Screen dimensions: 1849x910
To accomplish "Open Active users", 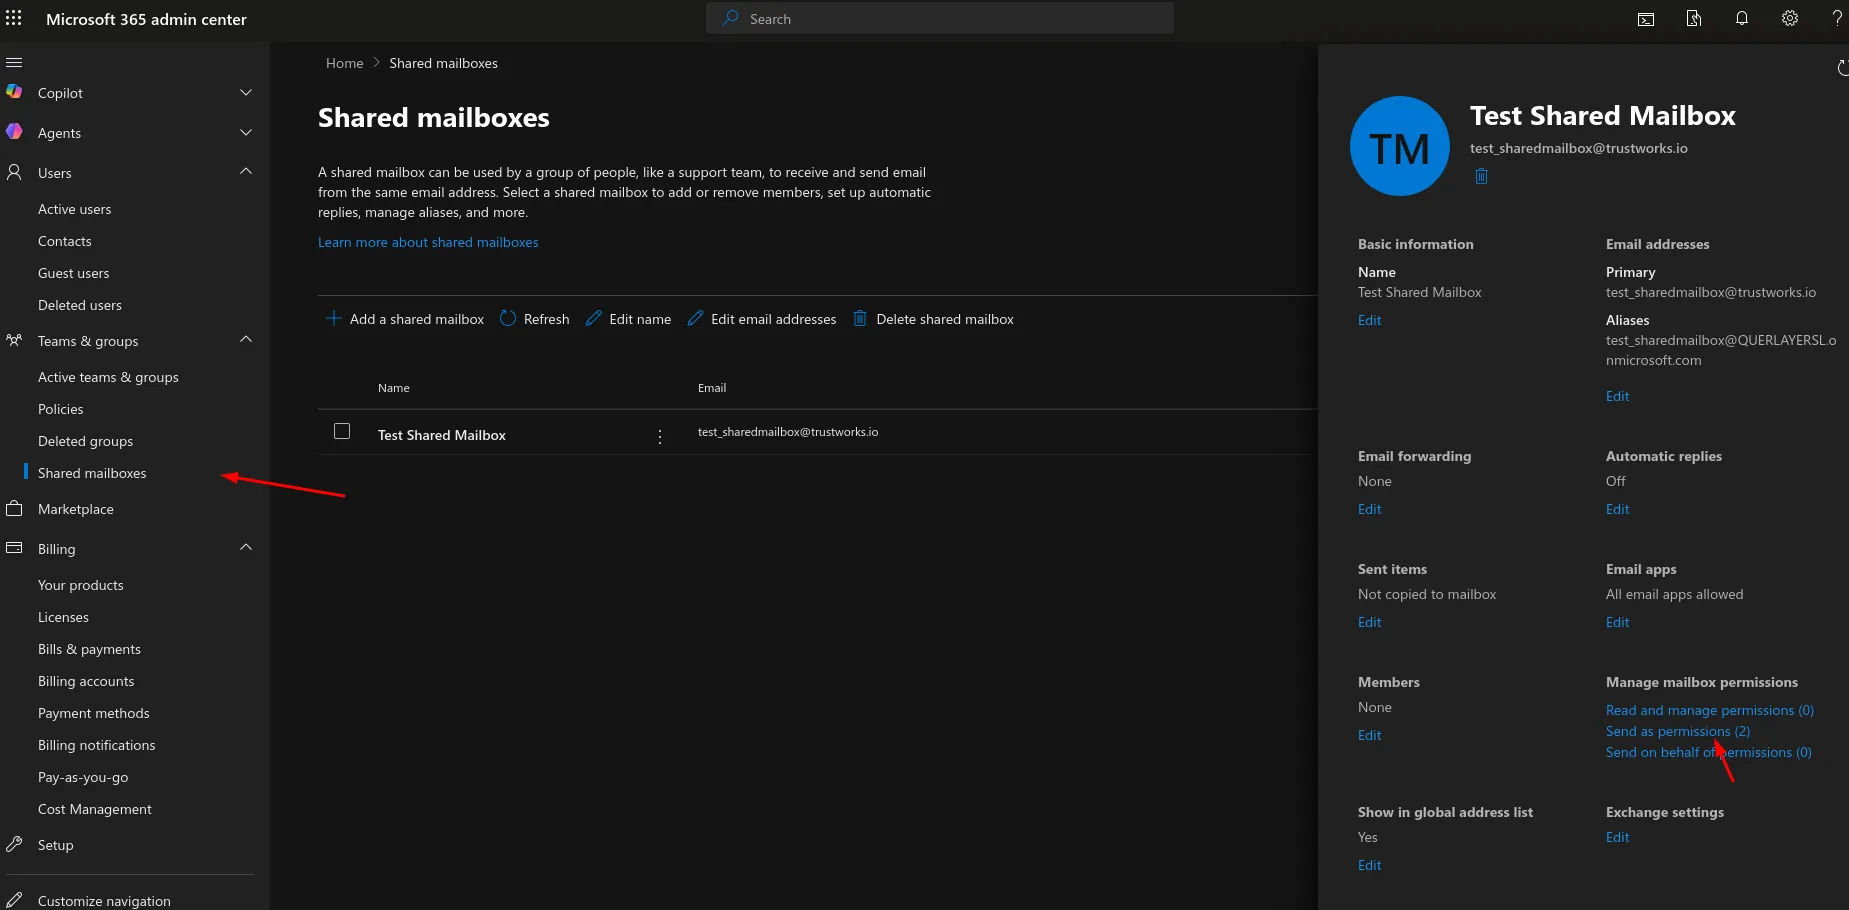I will [x=75, y=209].
